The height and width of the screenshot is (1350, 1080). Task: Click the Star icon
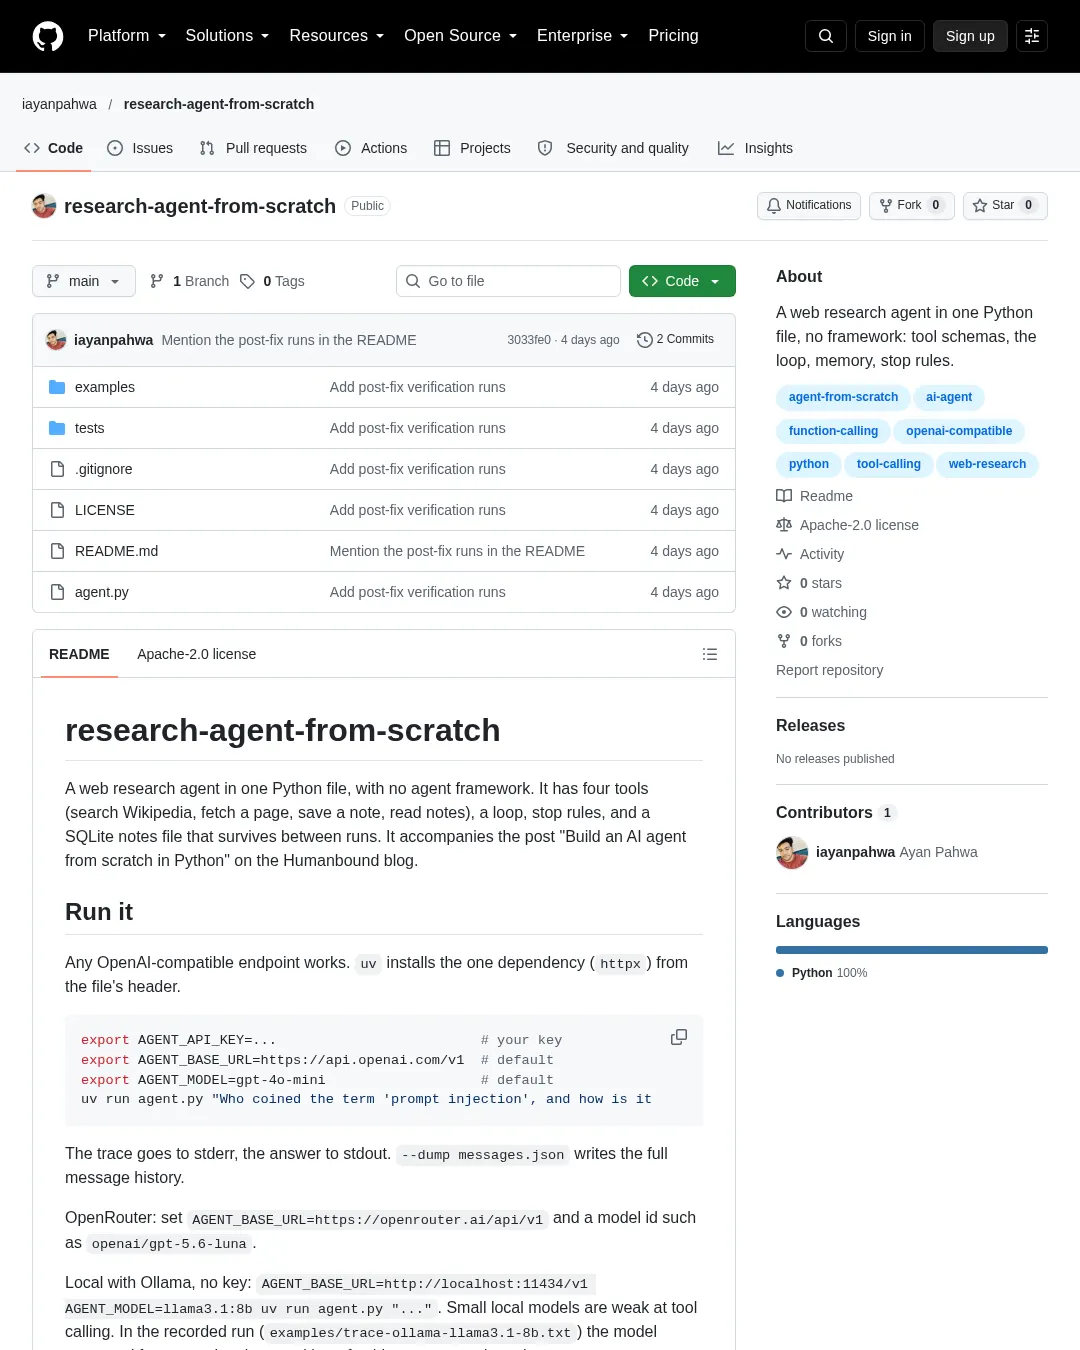[980, 205]
